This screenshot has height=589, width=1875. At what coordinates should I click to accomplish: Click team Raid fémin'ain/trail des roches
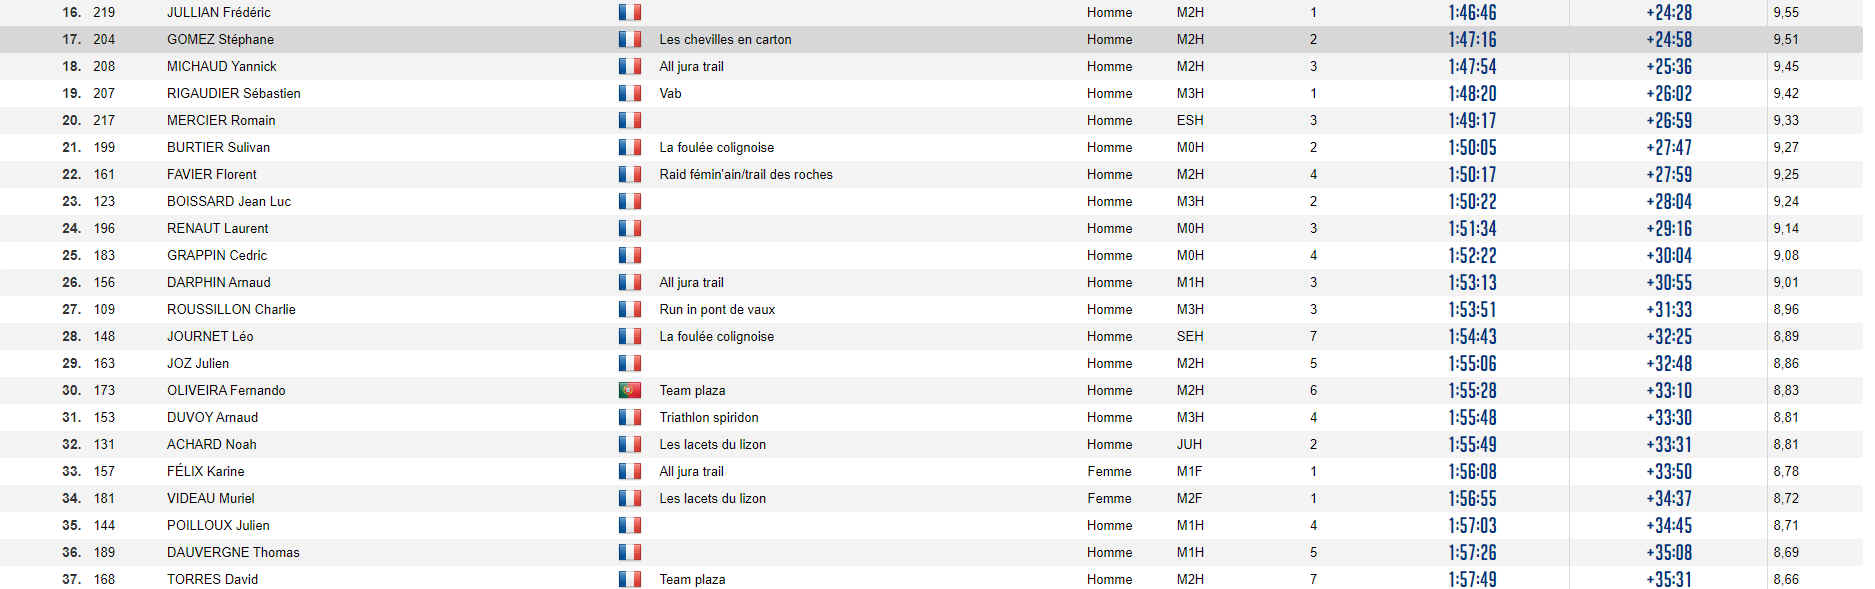pyautogui.click(x=745, y=174)
